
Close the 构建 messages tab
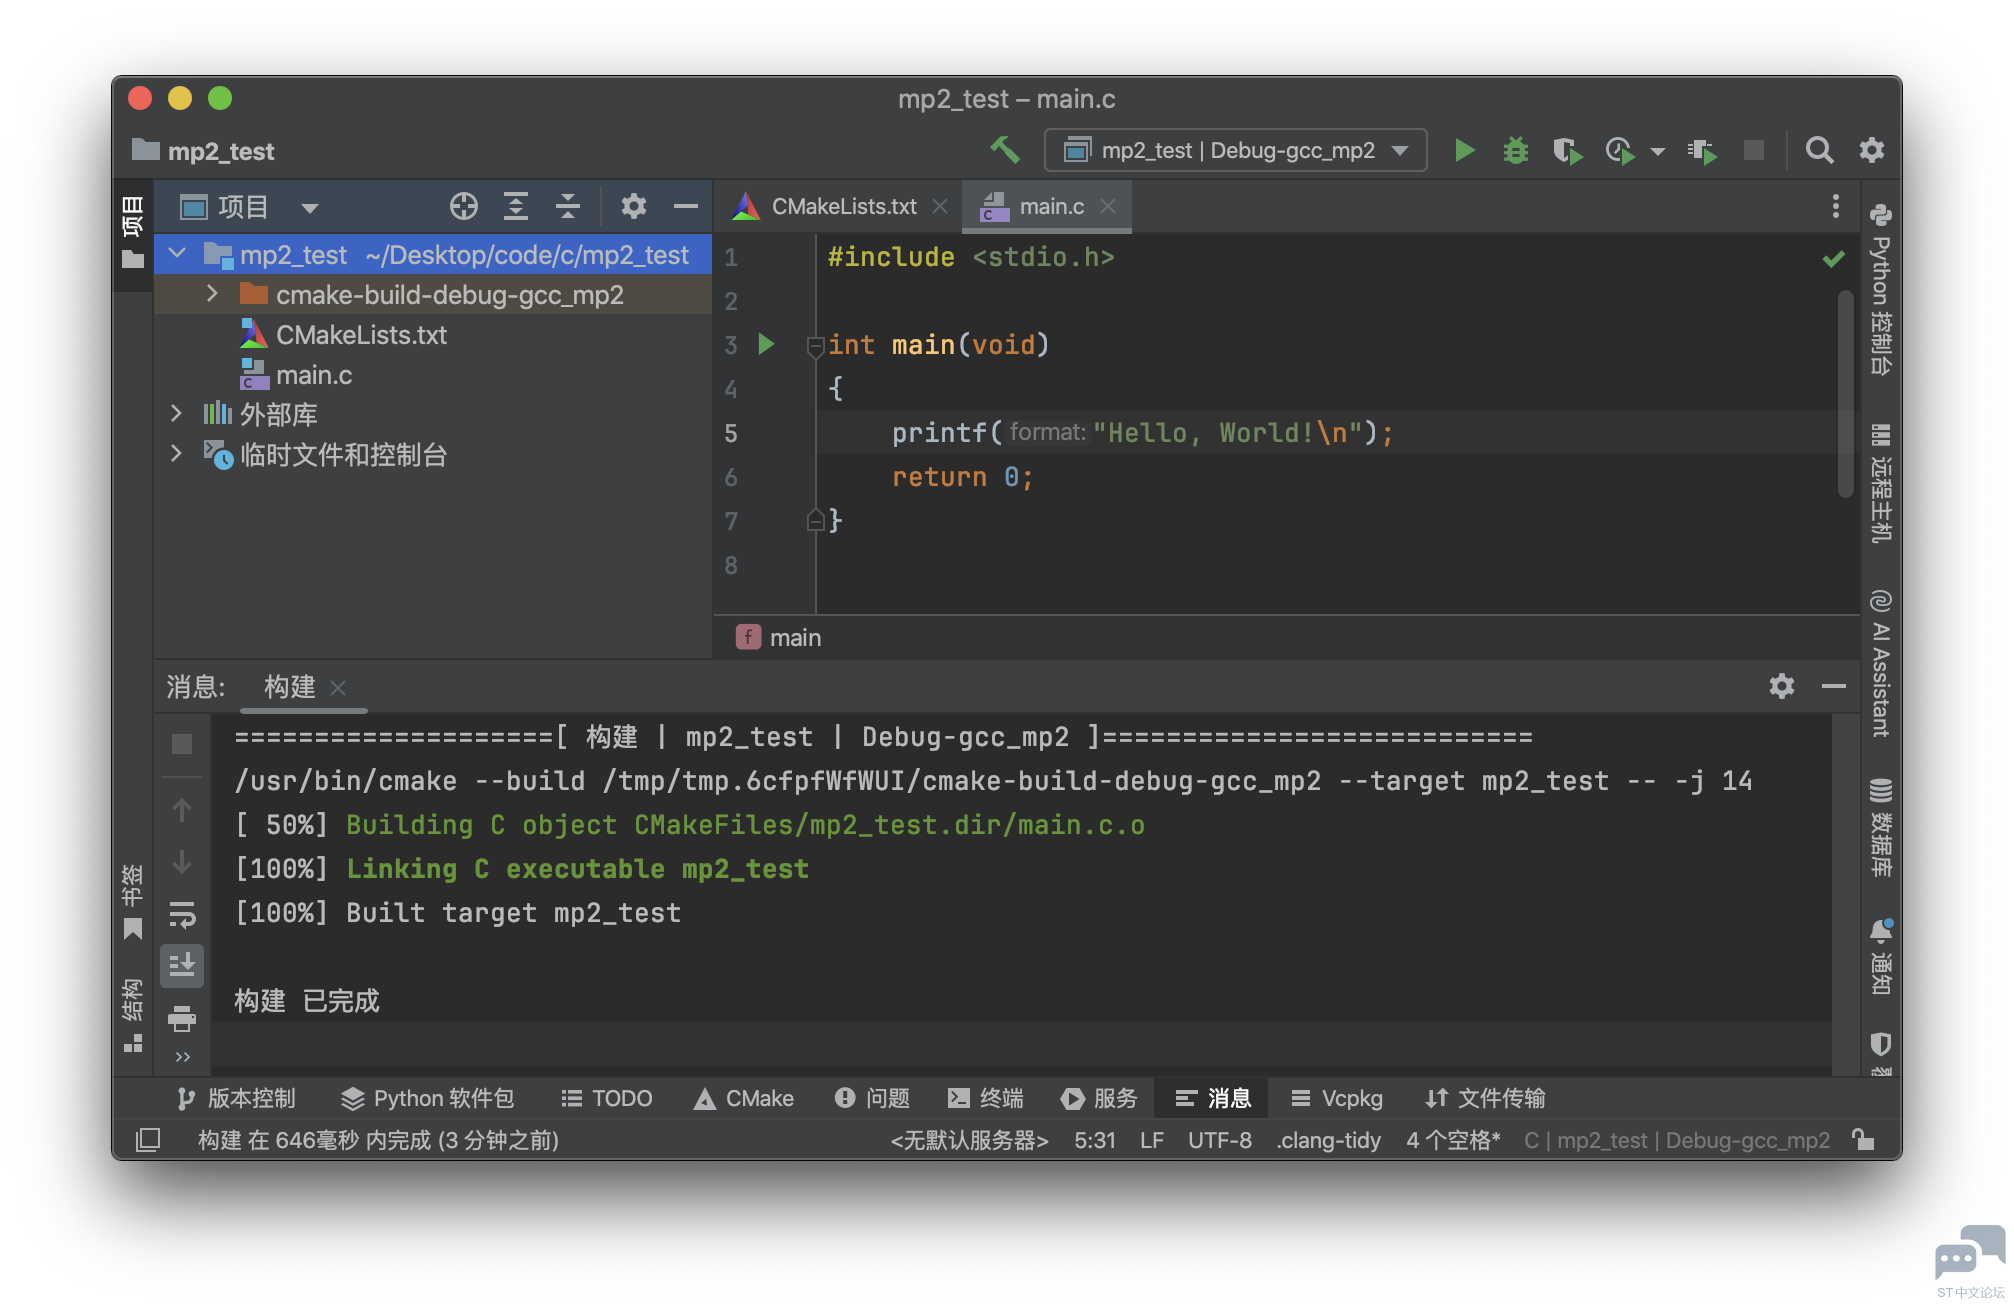(x=338, y=688)
